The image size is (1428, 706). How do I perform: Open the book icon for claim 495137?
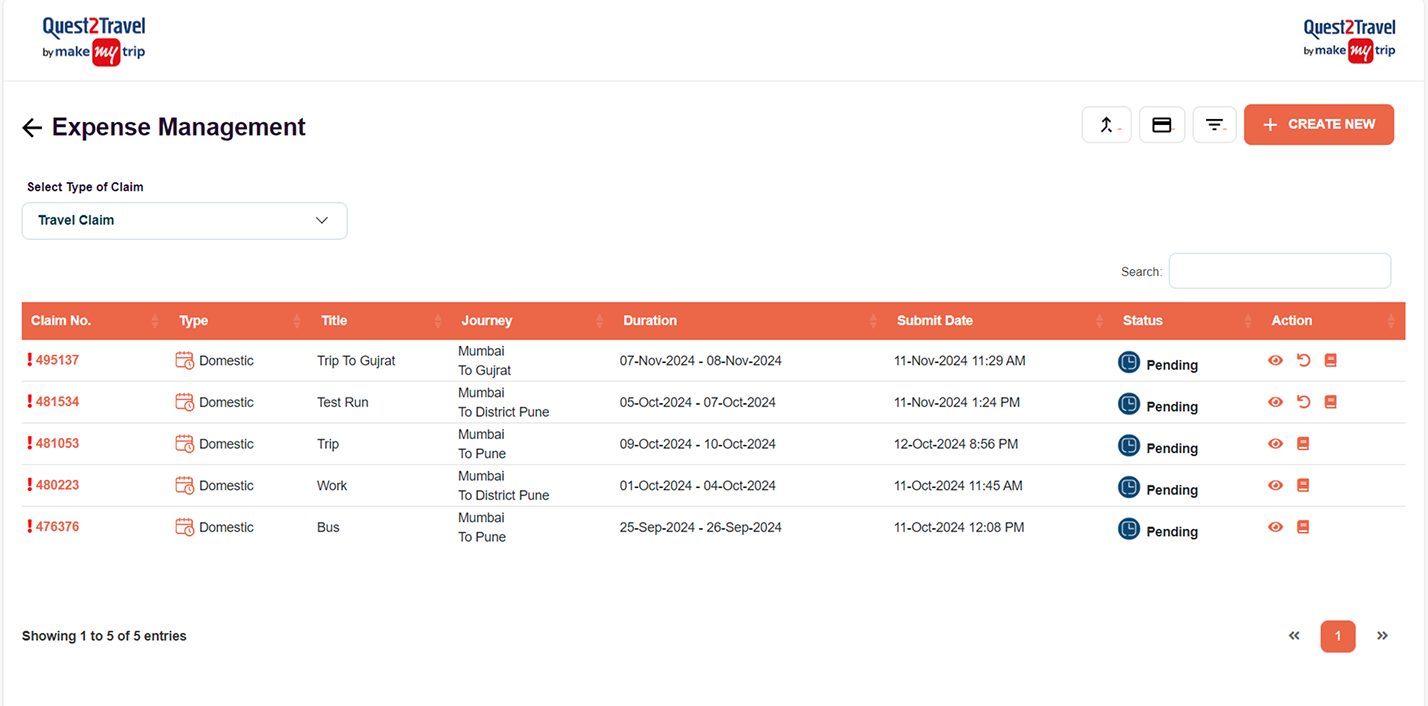[x=1330, y=360]
